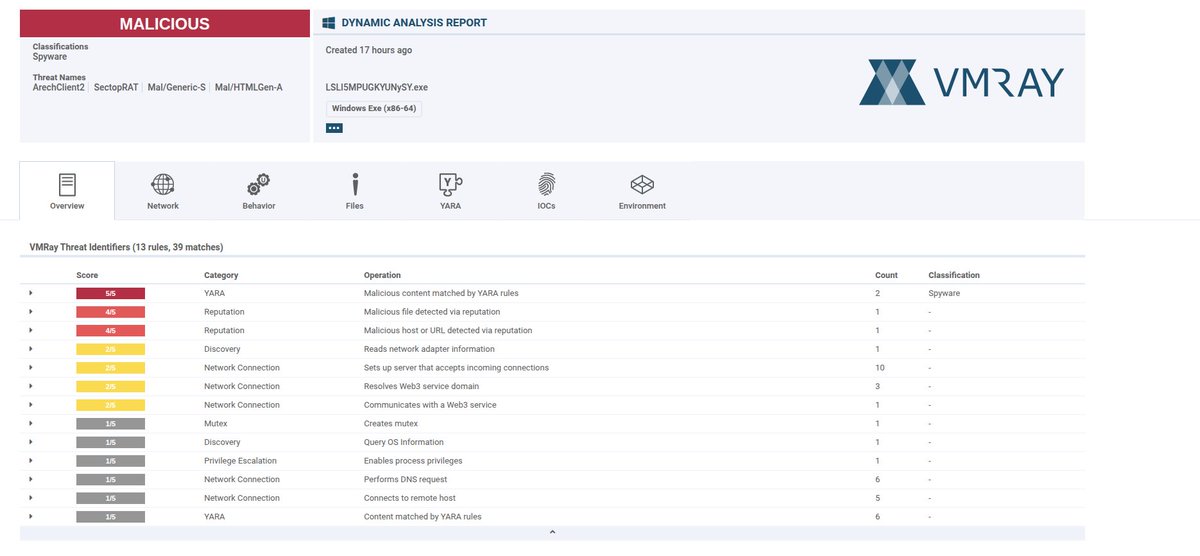The height and width of the screenshot is (556, 1200).
Task: Expand the Sets up server row
Action: 31,367
